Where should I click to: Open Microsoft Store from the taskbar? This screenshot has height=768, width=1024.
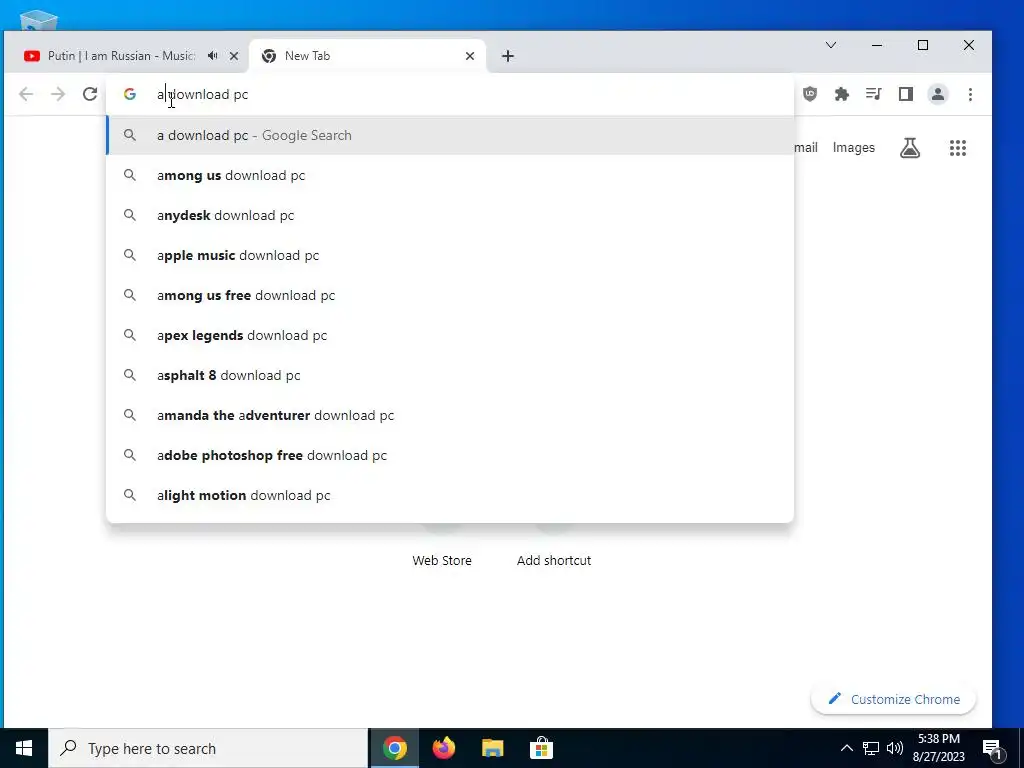point(541,748)
